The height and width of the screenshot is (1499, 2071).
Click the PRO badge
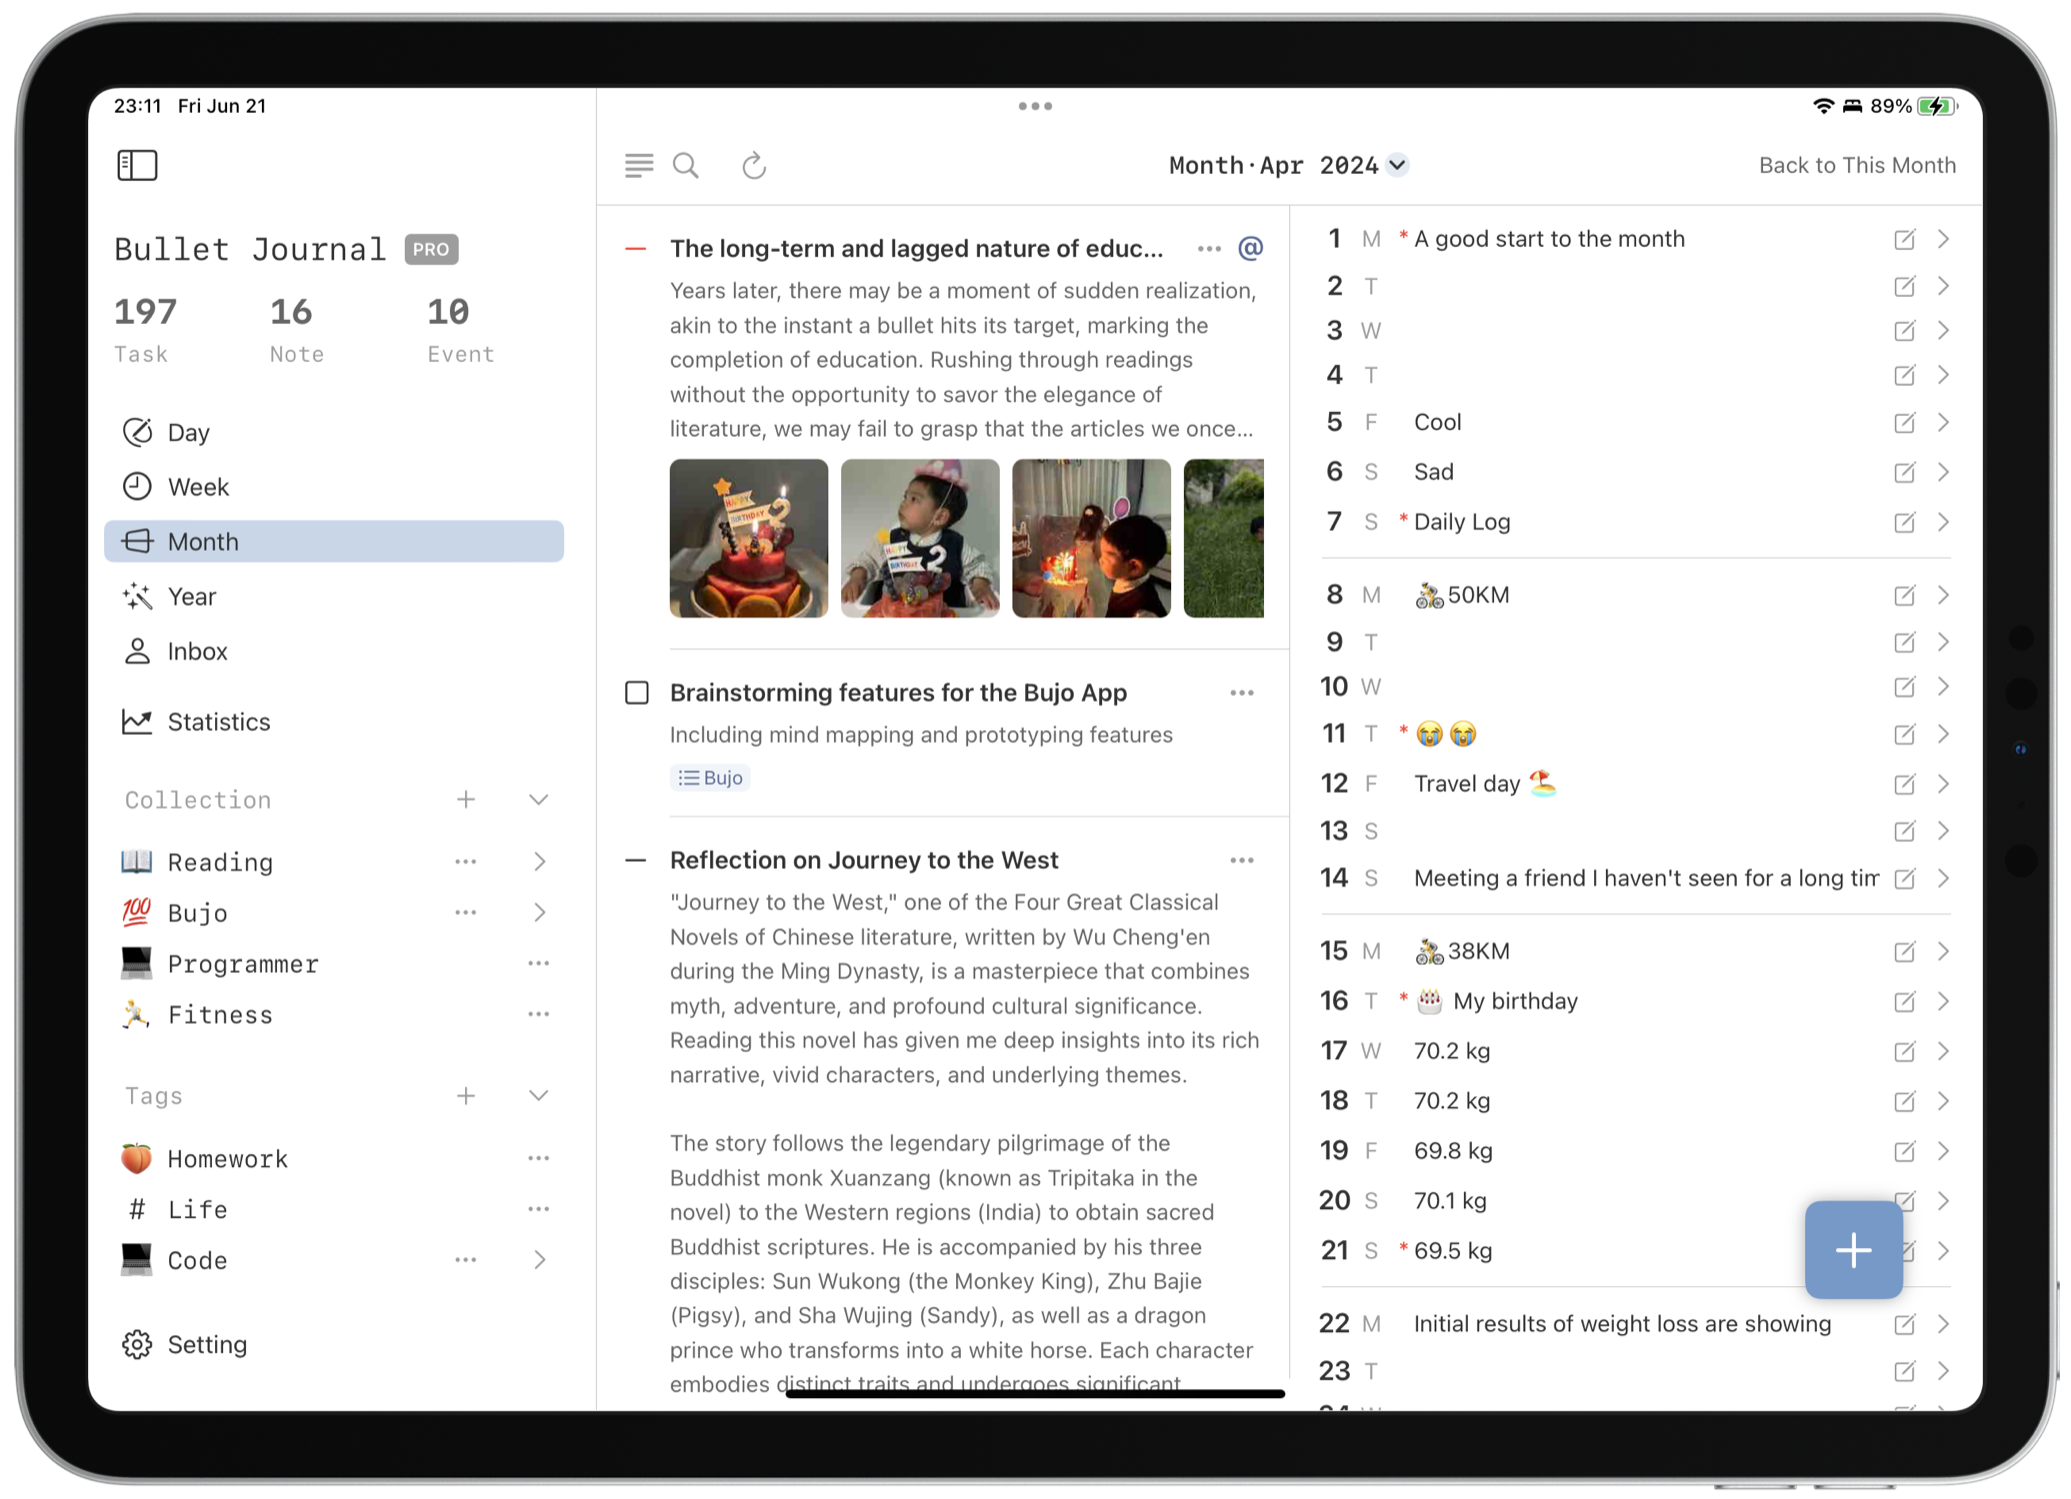point(431,249)
